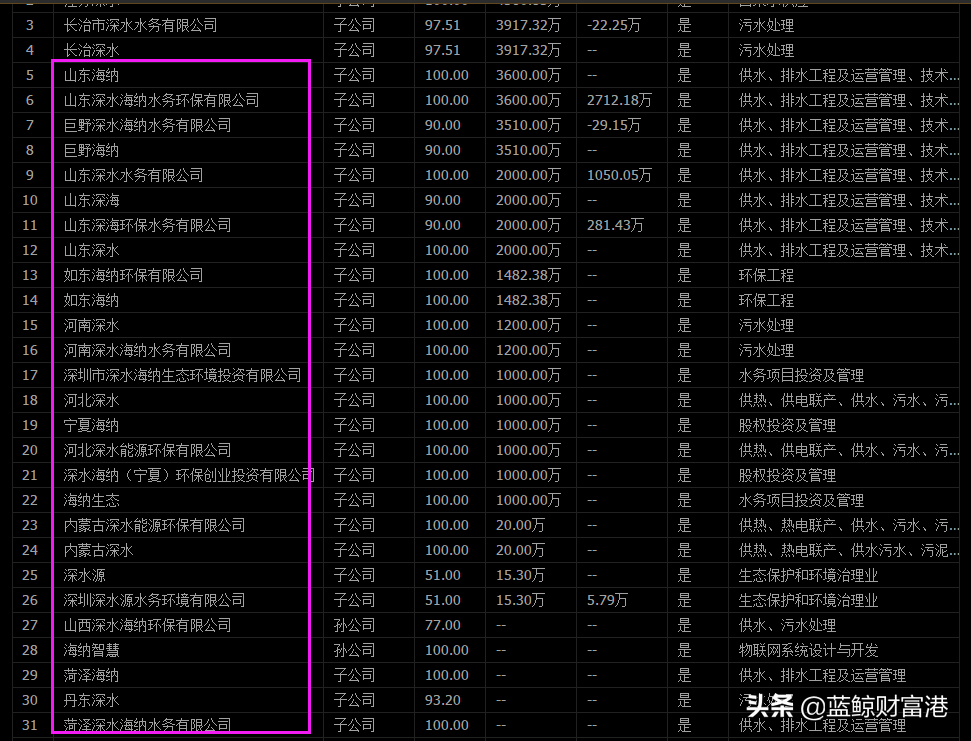
Task: Click 水务项目投资及管理 in row 17
Action: [x=801, y=375]
